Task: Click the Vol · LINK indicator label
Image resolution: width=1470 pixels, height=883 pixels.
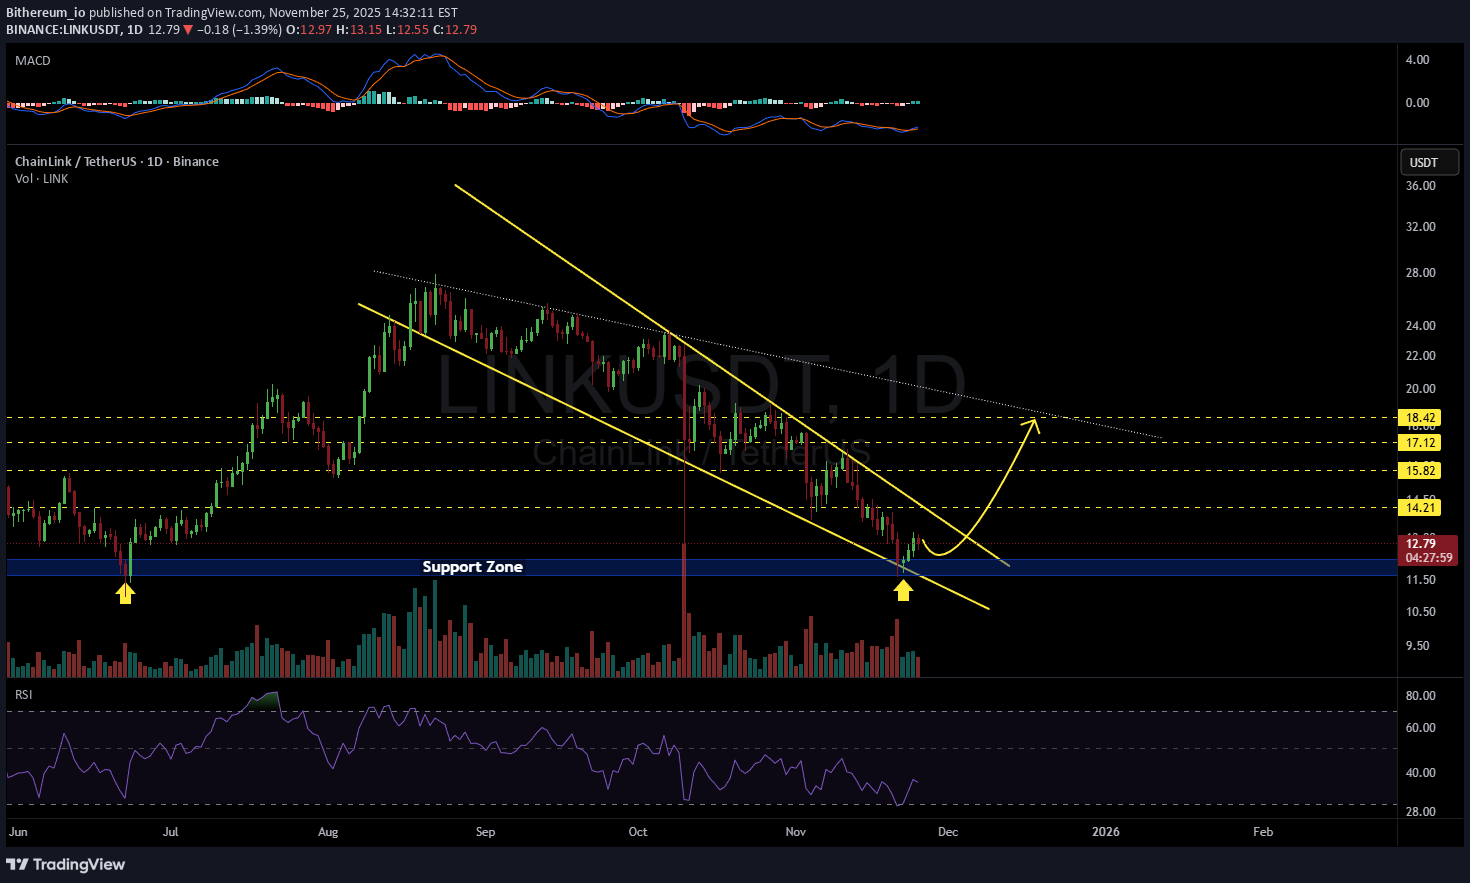Action: click(x=42, y=179)
